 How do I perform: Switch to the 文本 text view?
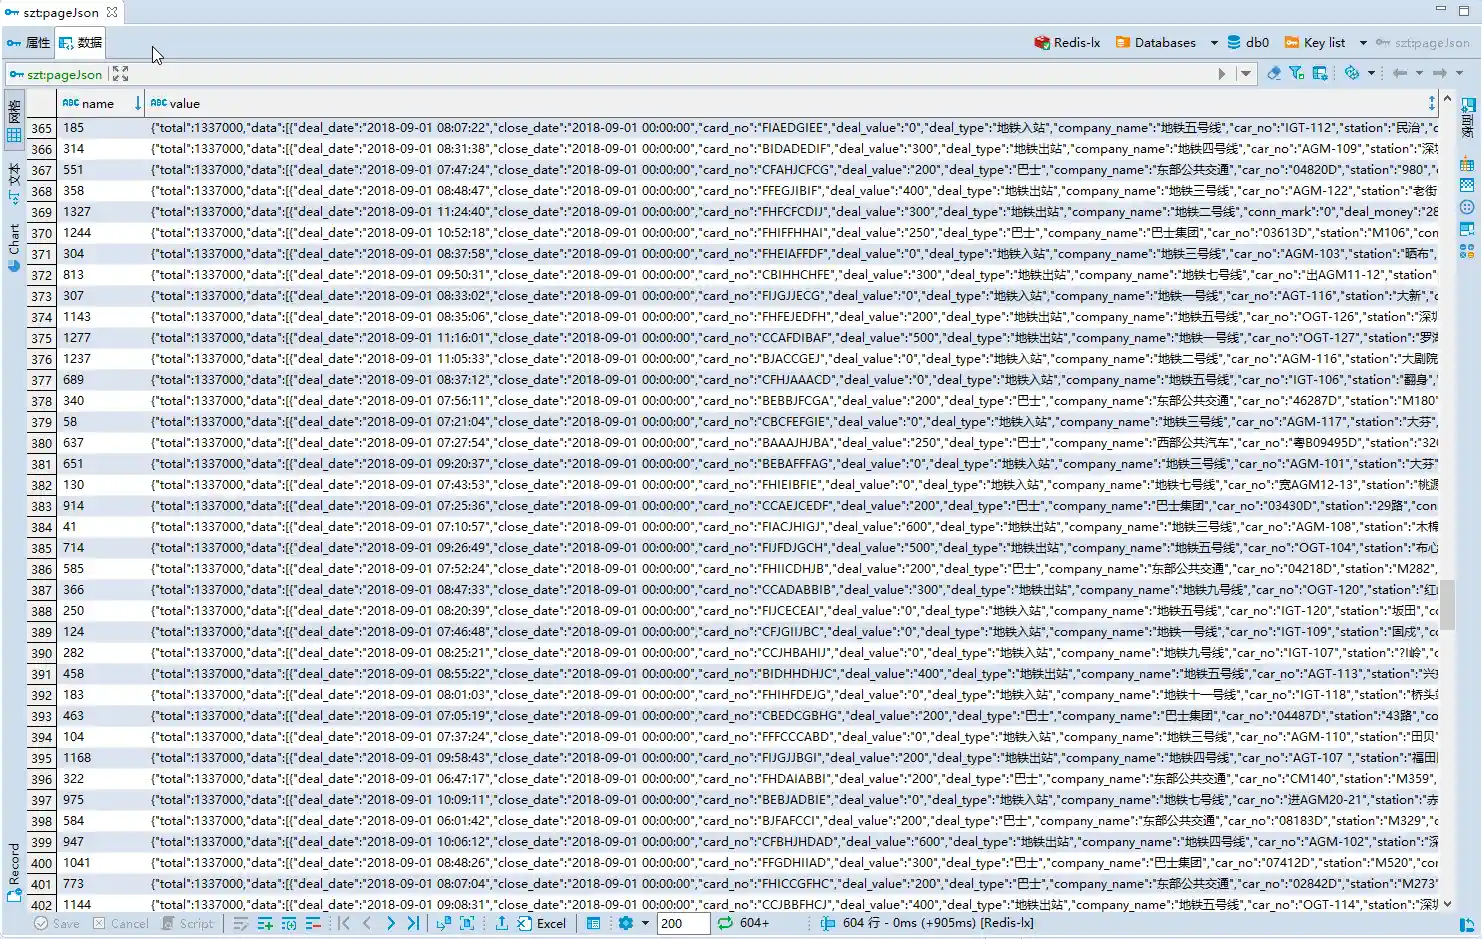pos(14,184)
